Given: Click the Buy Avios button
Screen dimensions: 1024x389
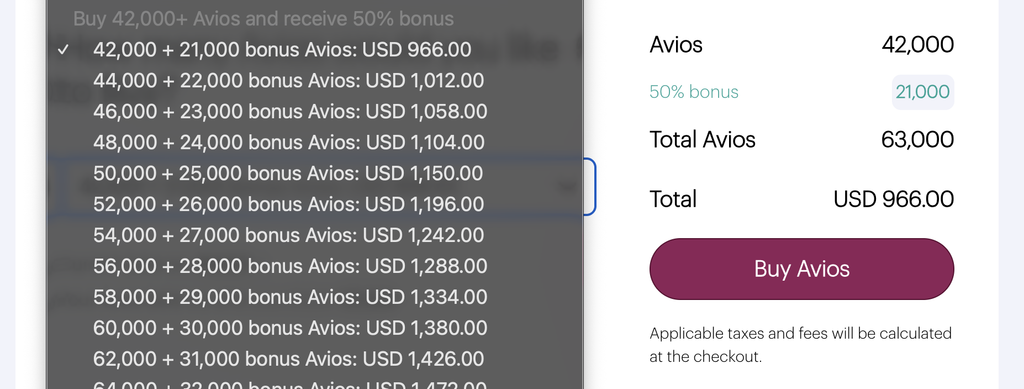Looking at the screenshot, I should point(801,269).
